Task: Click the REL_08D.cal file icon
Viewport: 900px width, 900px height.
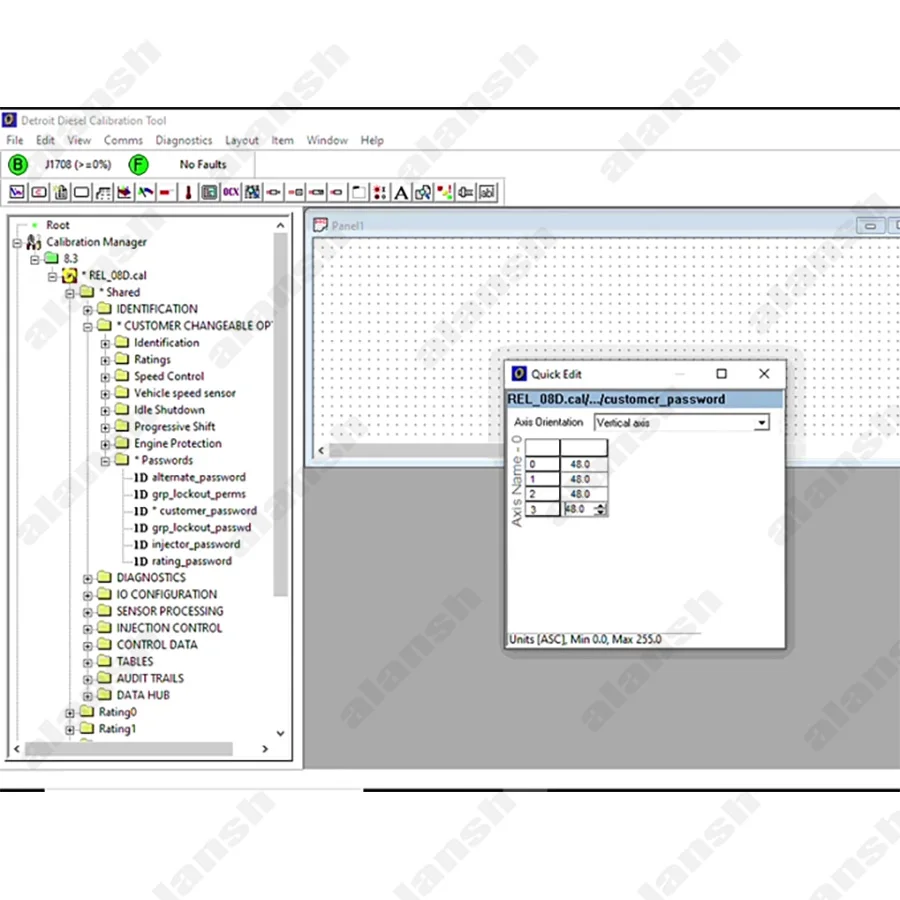Action: coord(69,276)
